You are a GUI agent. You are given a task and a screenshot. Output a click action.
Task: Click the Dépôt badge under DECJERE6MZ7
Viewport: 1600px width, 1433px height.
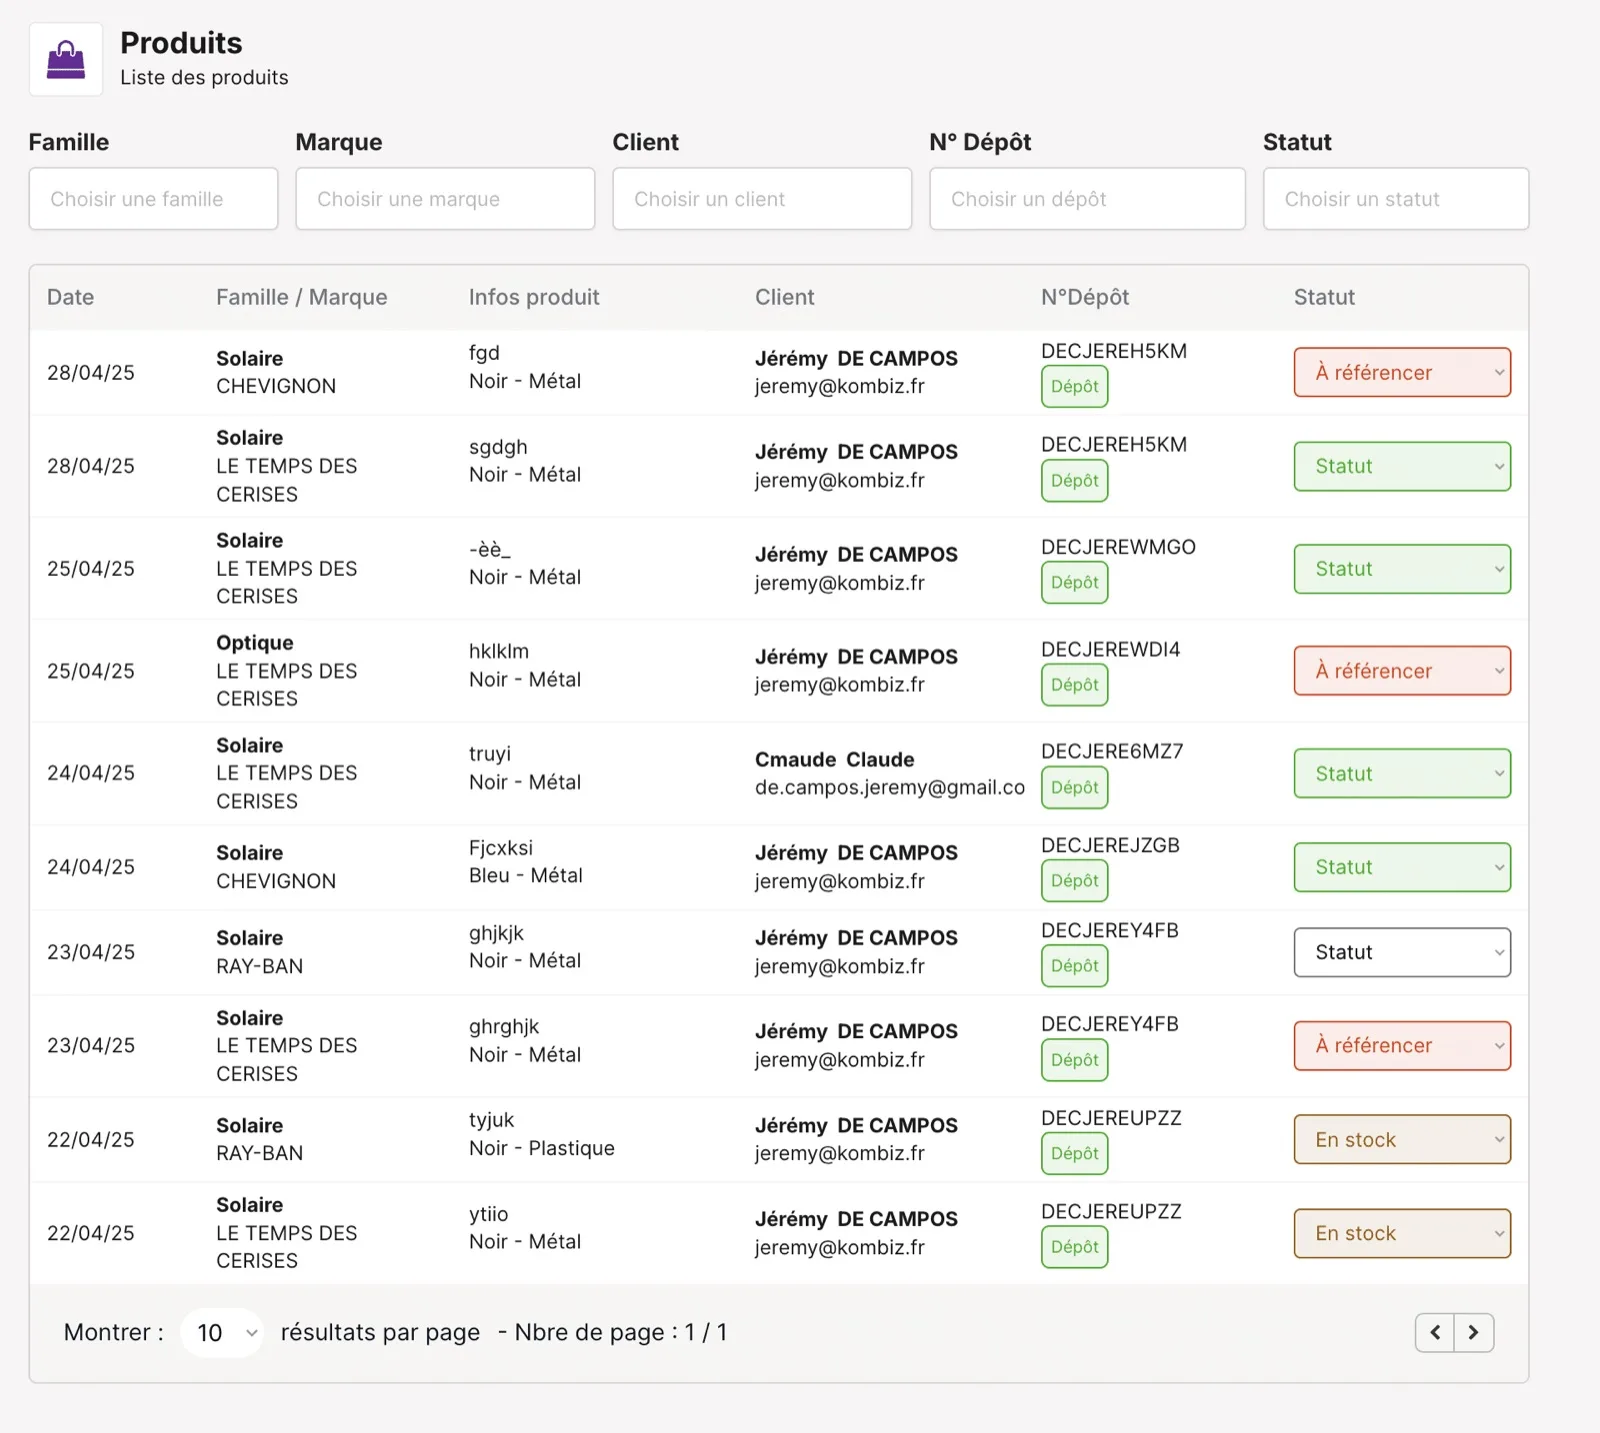[x=1075, y=788]
